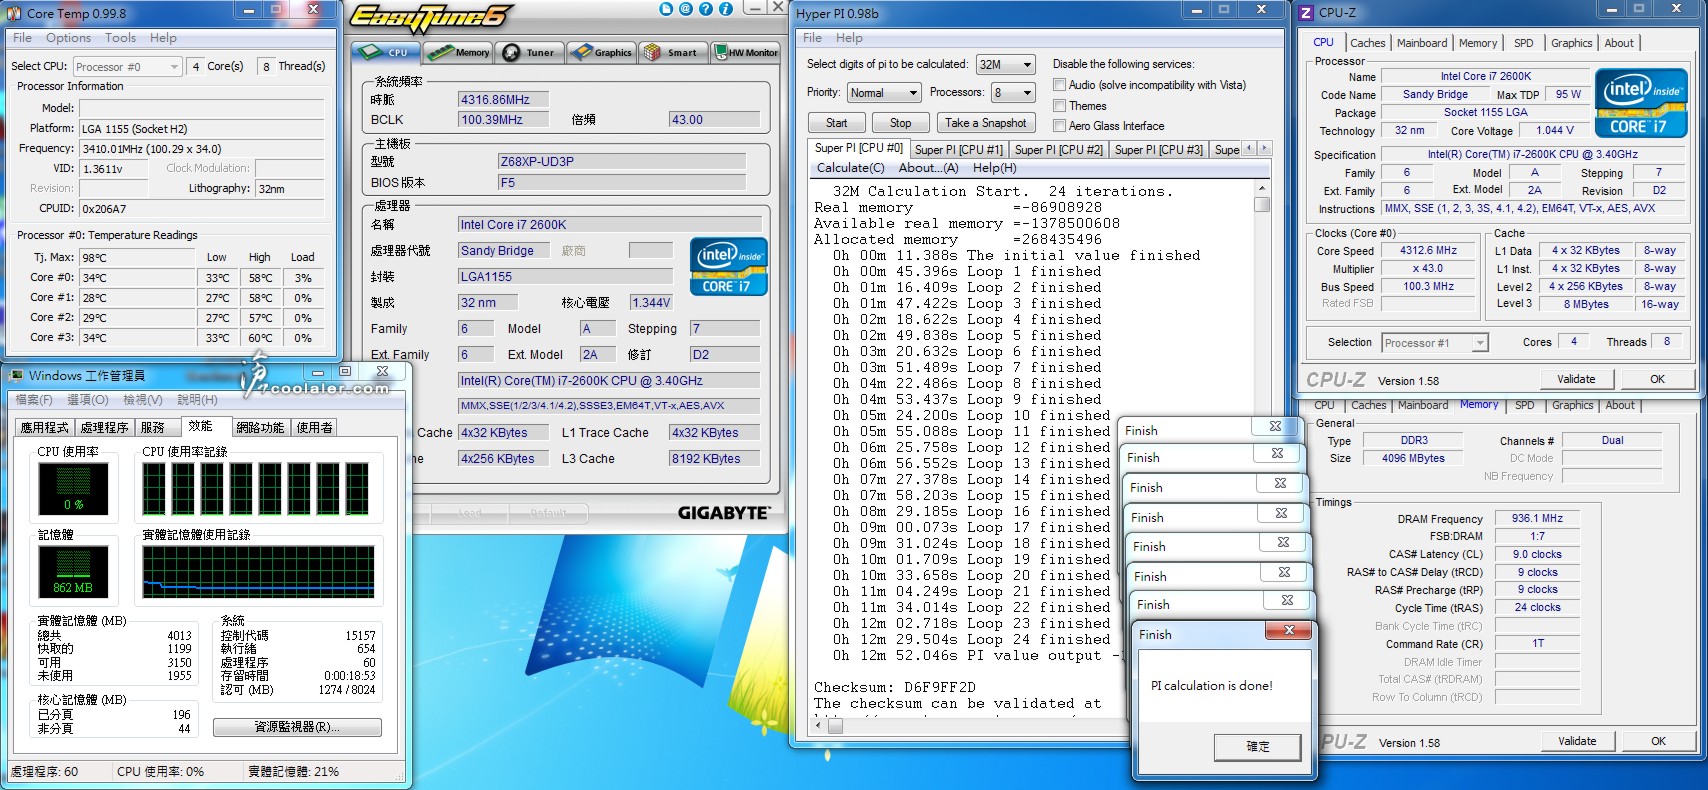Click the @ email icon in EasyTune6
Screen dimensions: 1708x790
(686, 9)
